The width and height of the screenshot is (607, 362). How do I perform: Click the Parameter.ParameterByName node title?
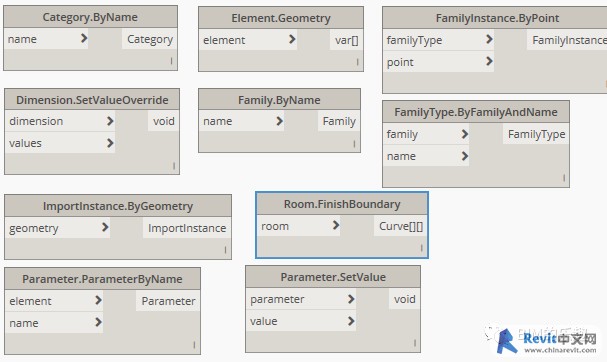[x=102, y=279]
